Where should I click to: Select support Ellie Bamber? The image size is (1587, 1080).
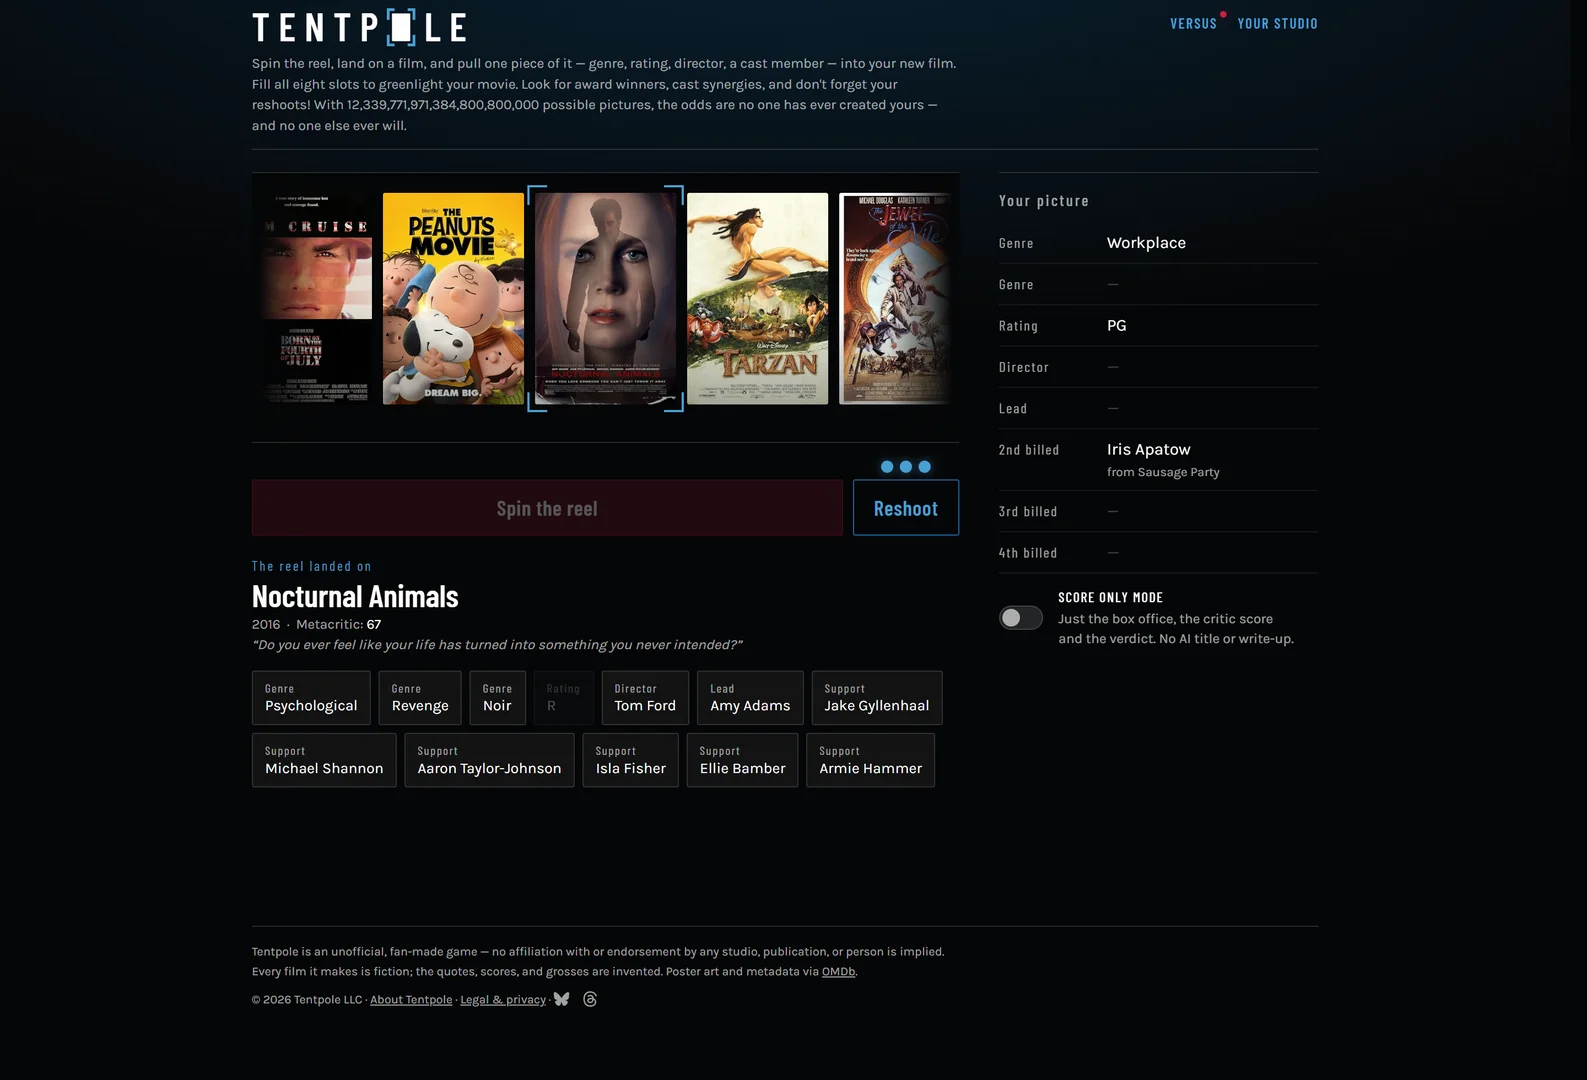[743, 760]
